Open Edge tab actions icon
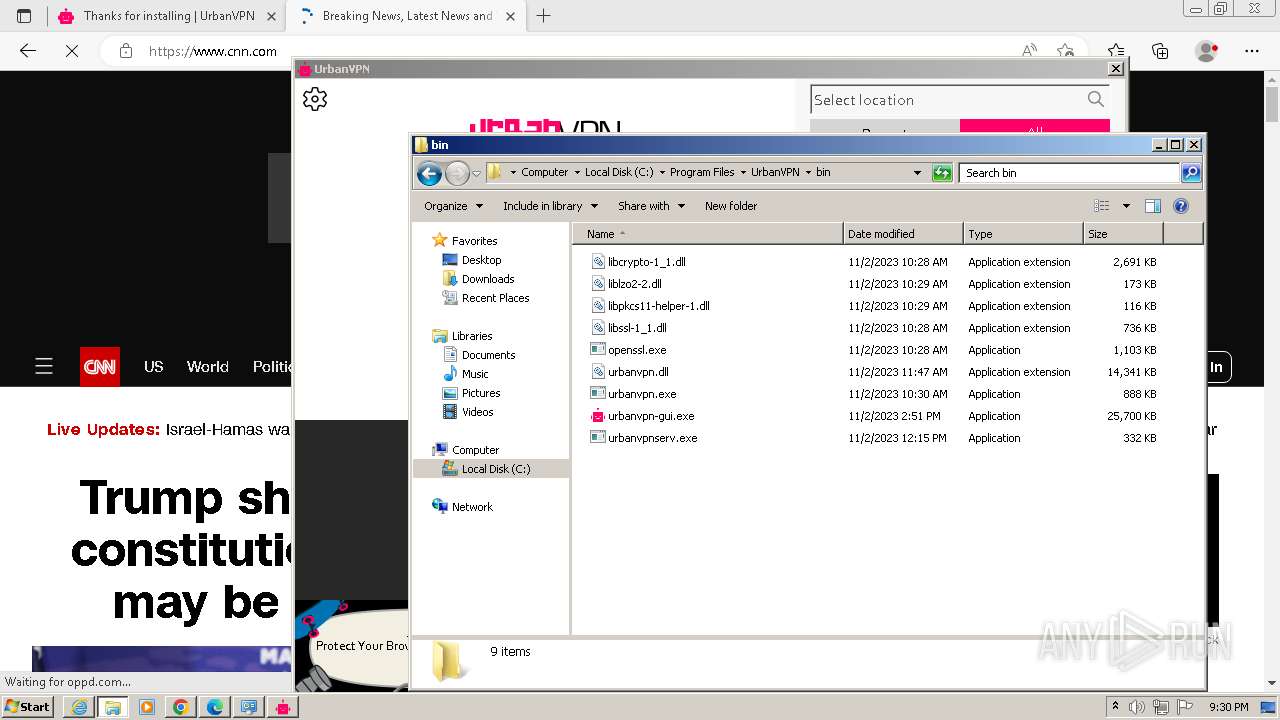This screenshot has width=1280, height=720. click(24, 16)
